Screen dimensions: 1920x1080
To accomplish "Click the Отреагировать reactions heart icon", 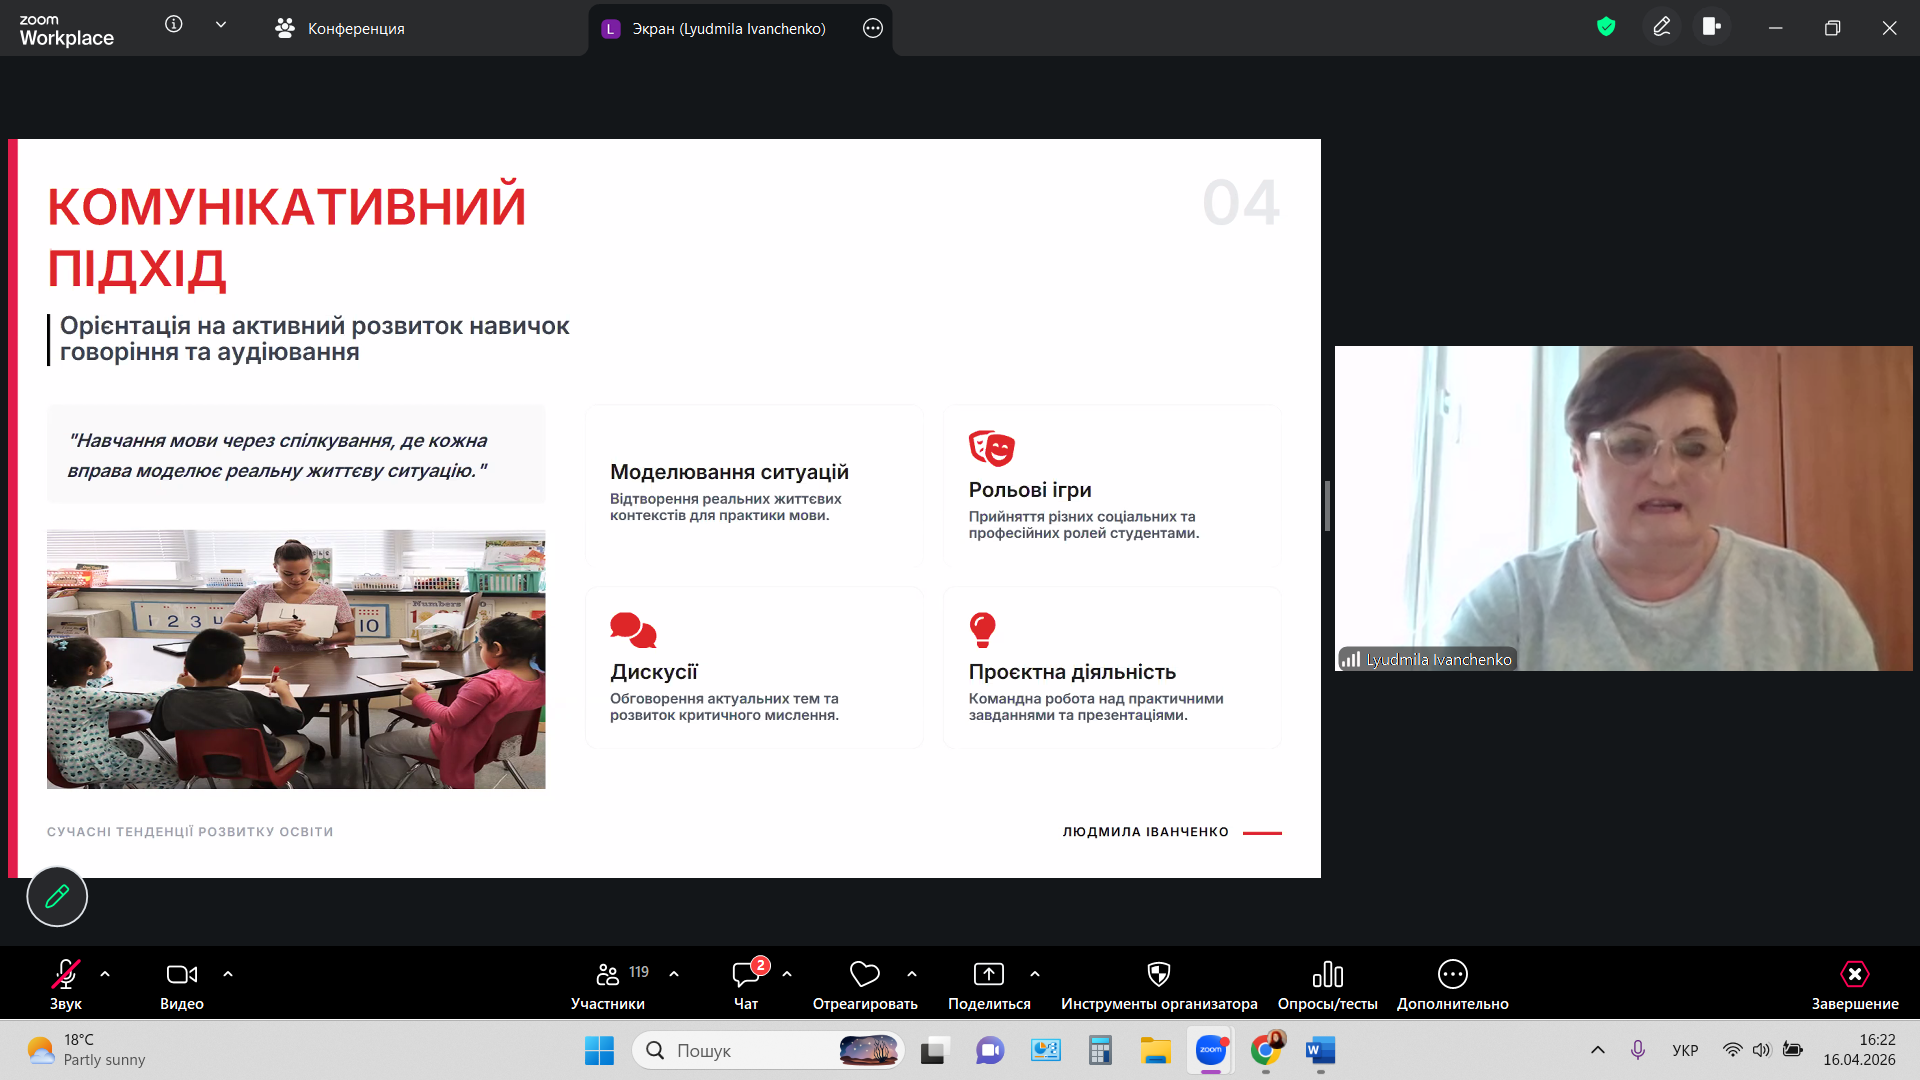I will coord(864,975).
